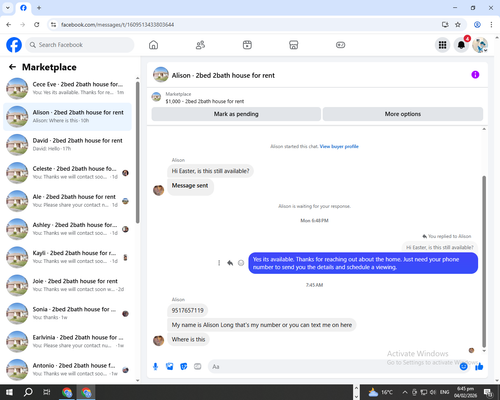Open Task View on taskbar
The width and height of the screenshot is (500, 400).
46,392
